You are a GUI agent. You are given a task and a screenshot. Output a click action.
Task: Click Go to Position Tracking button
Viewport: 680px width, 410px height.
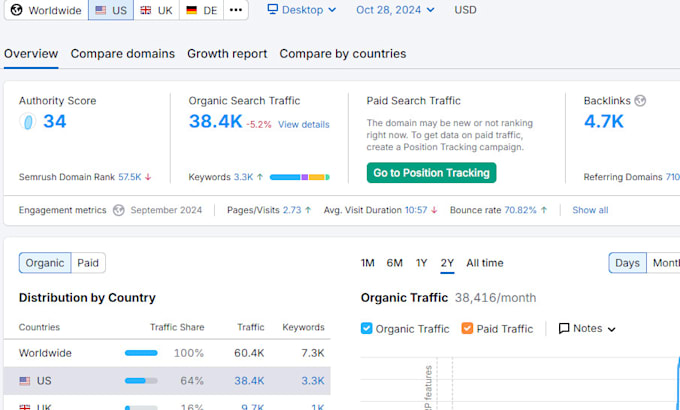(x=432, y=173)
